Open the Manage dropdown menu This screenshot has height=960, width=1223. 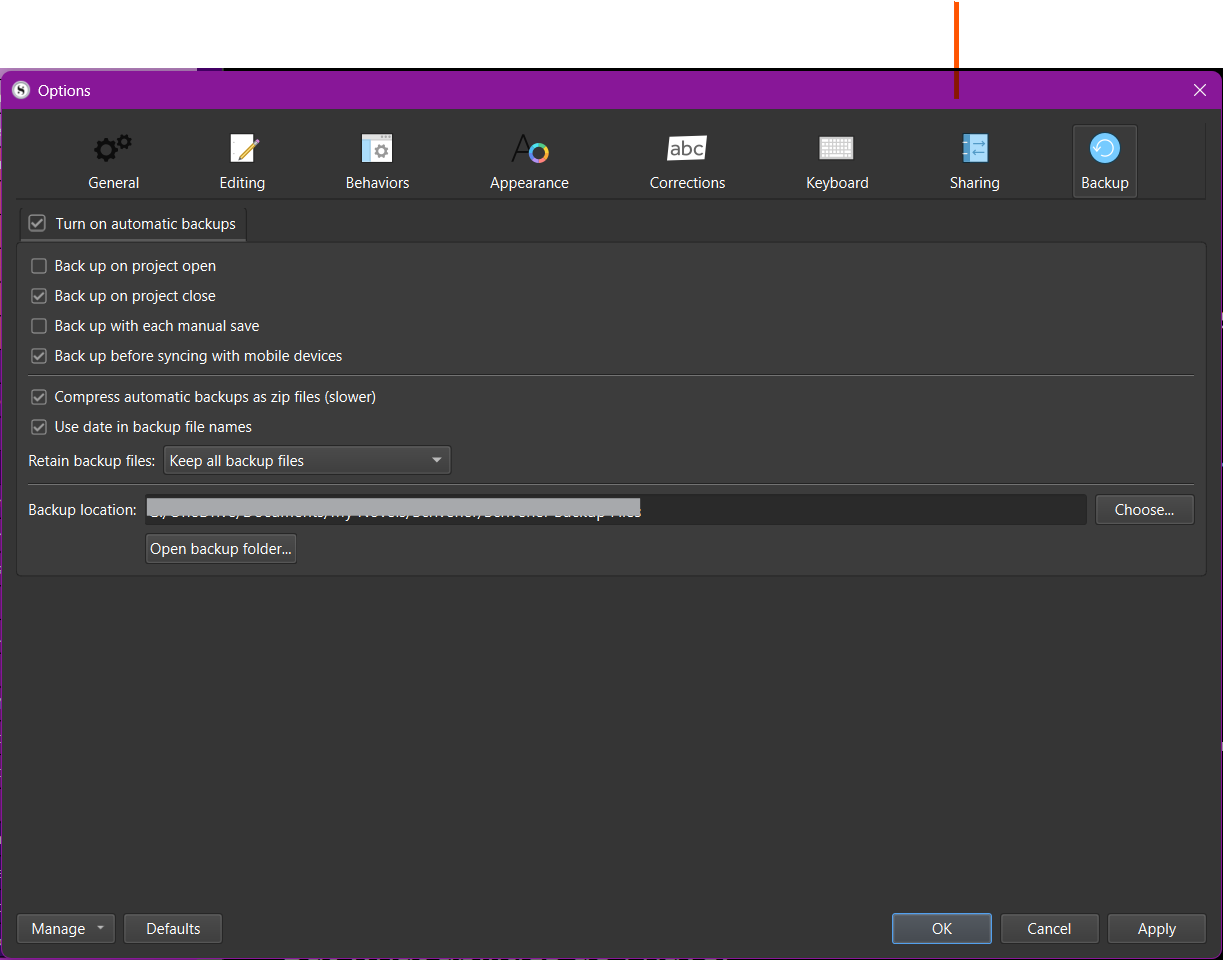click(66, 929)
